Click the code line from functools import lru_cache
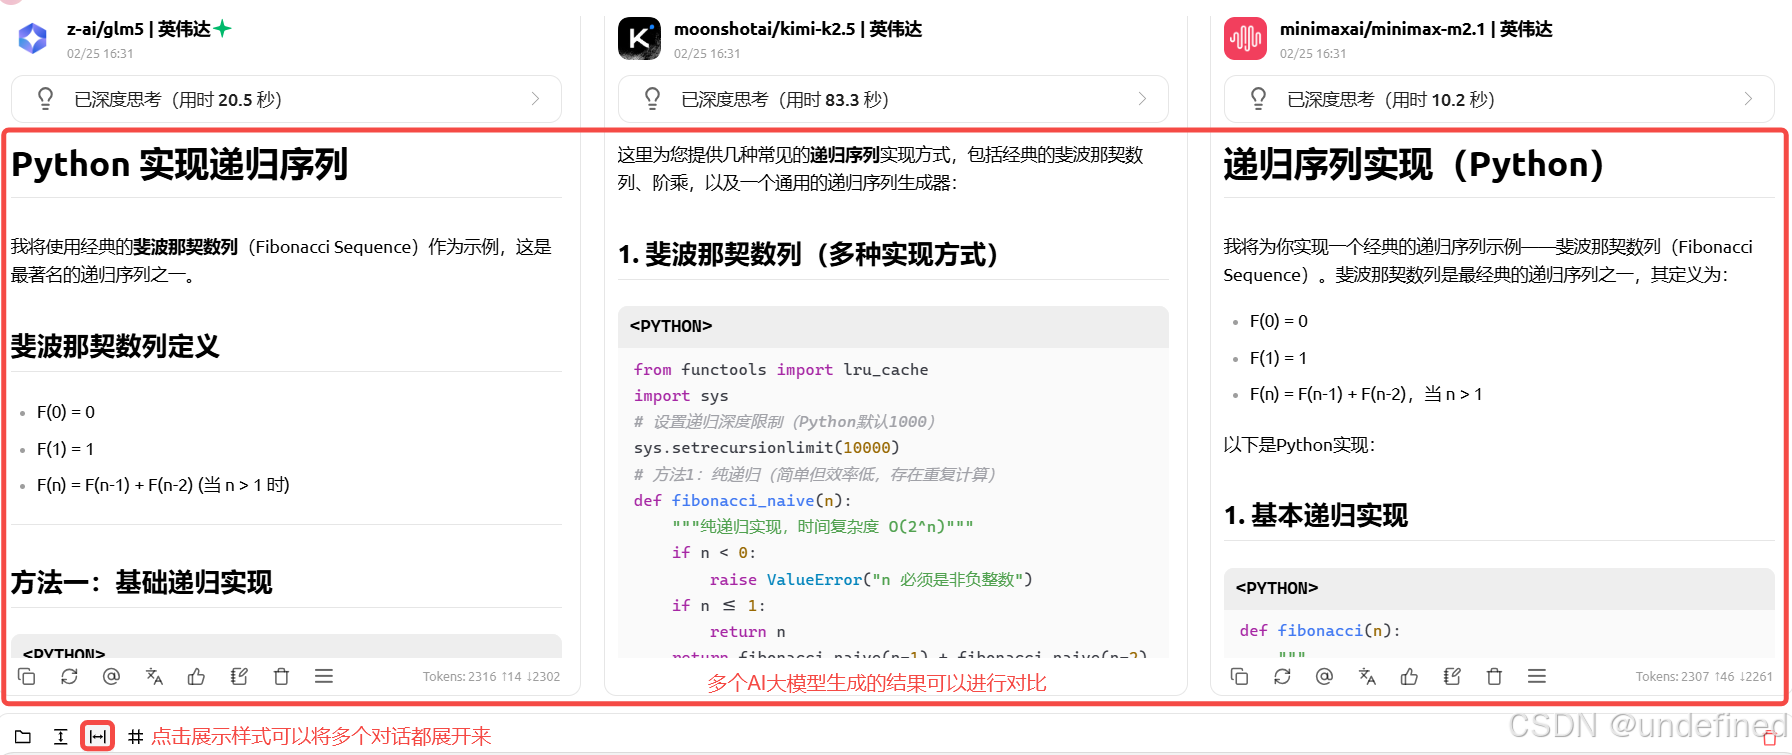The height and width of the screenshot is (755, 1792). (781, 369)
